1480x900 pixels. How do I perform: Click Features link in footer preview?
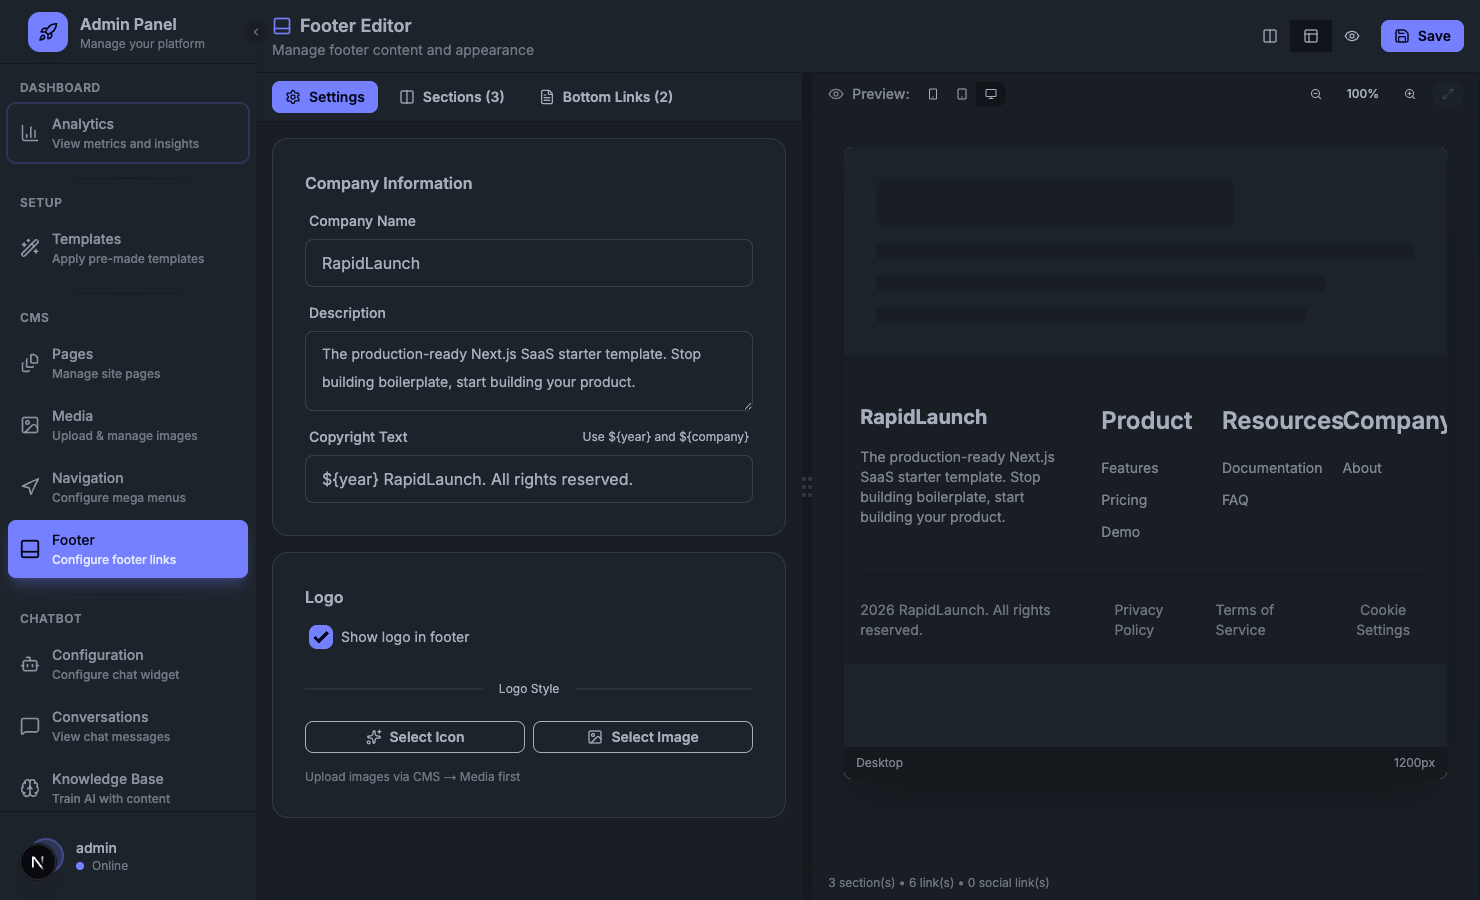coord(1130,468)
